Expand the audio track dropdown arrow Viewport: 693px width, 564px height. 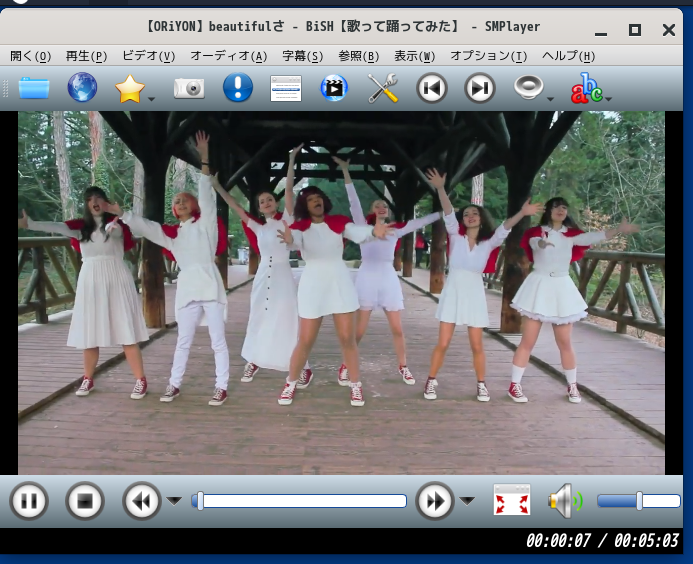click(550, 99)
